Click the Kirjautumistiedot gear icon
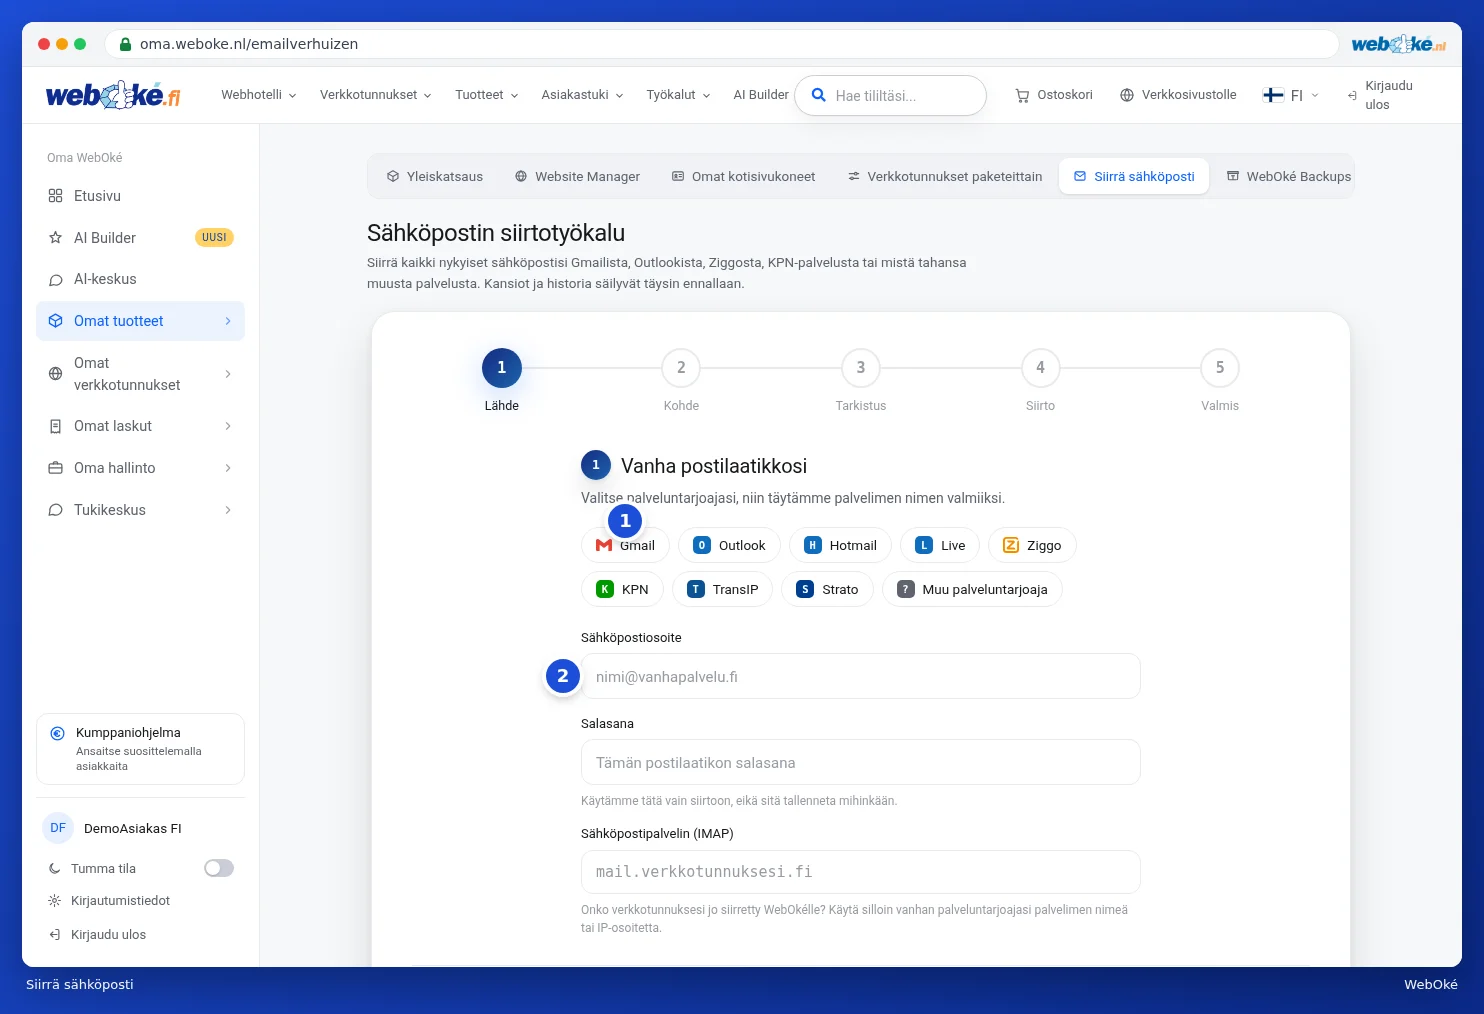 55,901
